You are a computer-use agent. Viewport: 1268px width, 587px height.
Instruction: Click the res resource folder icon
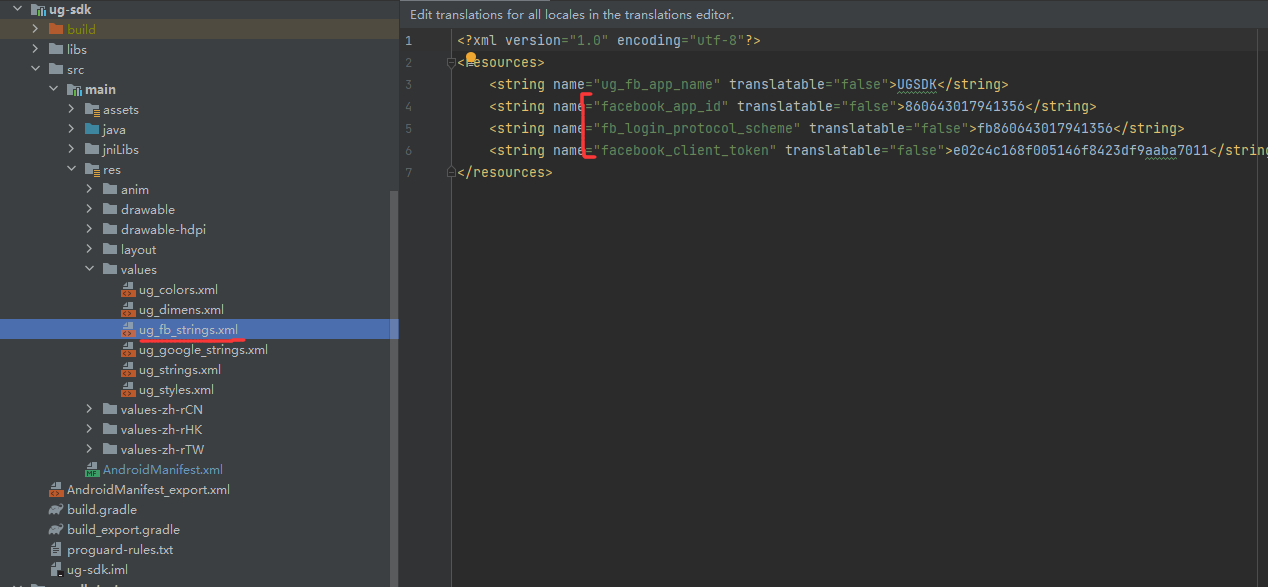(x=92, y=170)
